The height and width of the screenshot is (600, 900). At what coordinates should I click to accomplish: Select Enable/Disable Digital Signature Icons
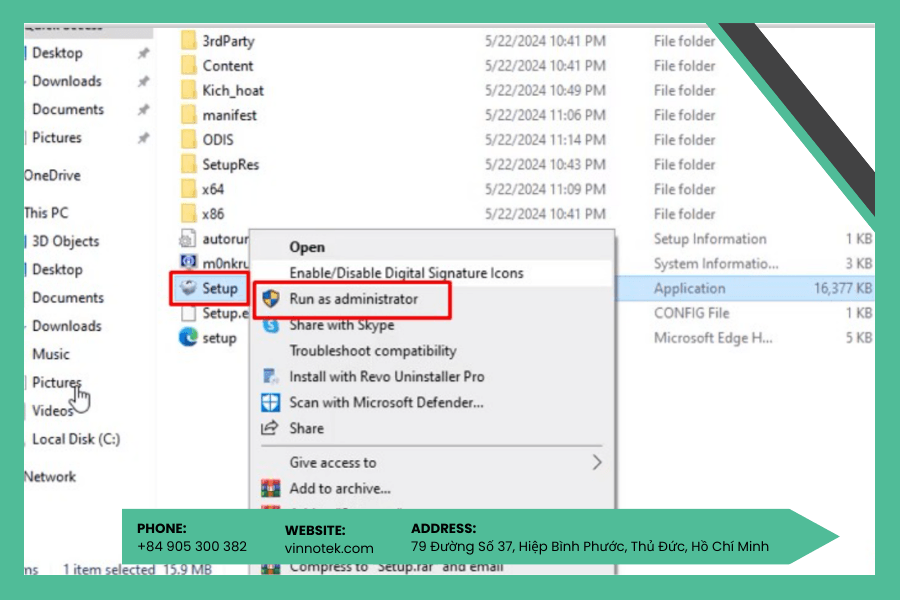click(x=406, y=273)
